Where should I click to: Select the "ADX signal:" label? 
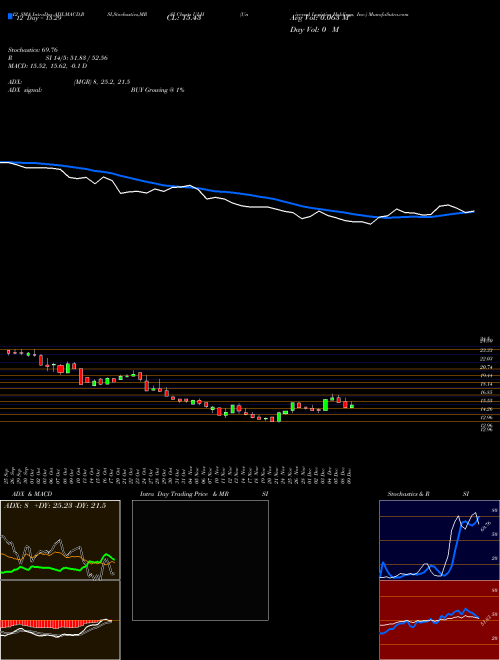click(x=25, y=90)
